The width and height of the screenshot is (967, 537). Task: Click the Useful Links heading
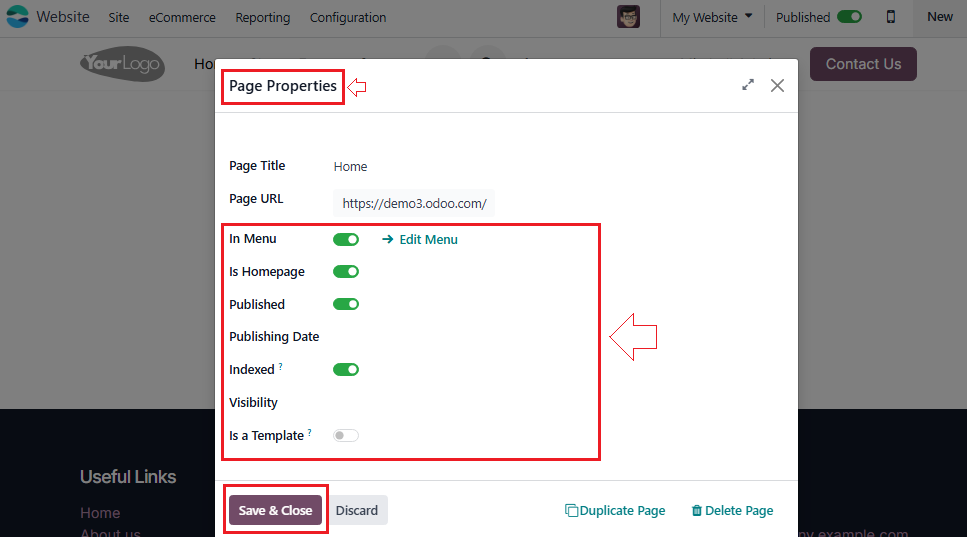(x=128, y=477)
